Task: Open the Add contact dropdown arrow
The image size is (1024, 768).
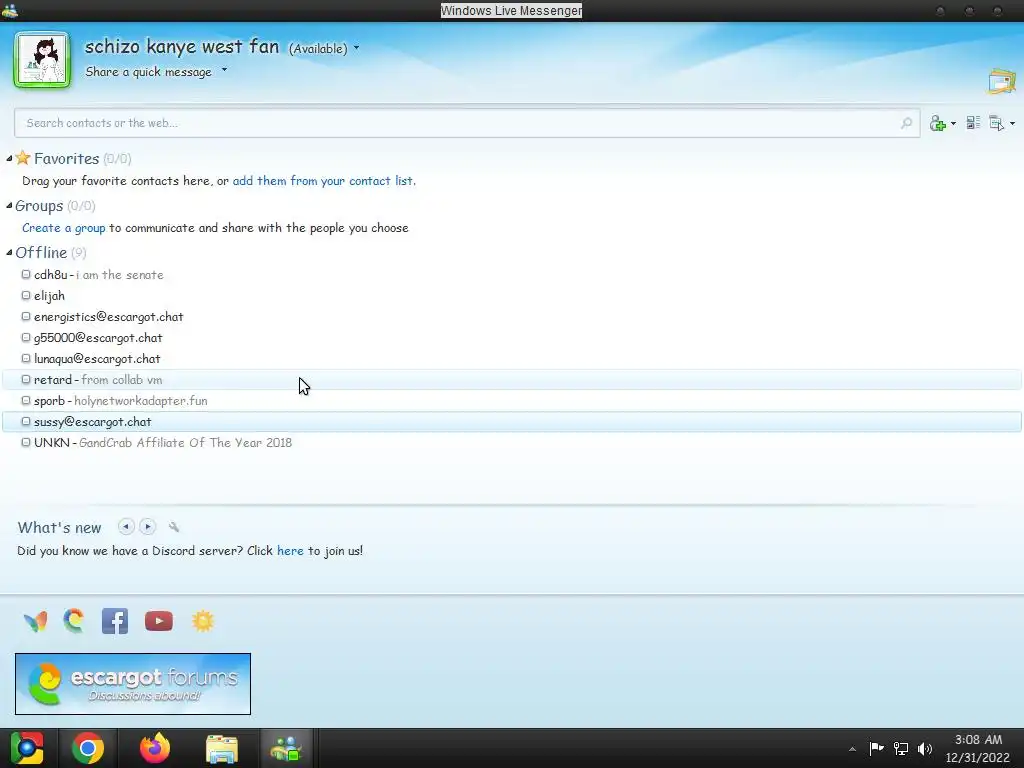Action: pos(953,123)
